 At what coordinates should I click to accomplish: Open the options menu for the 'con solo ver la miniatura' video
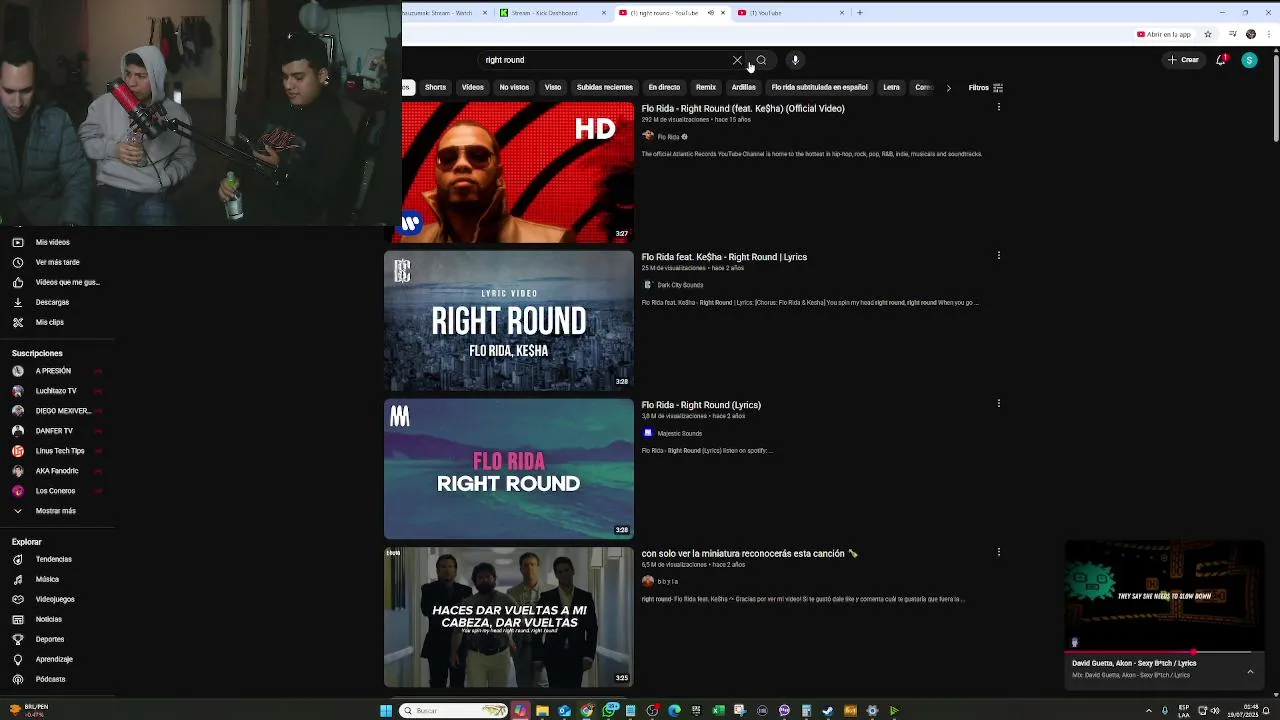coord(998,551)
